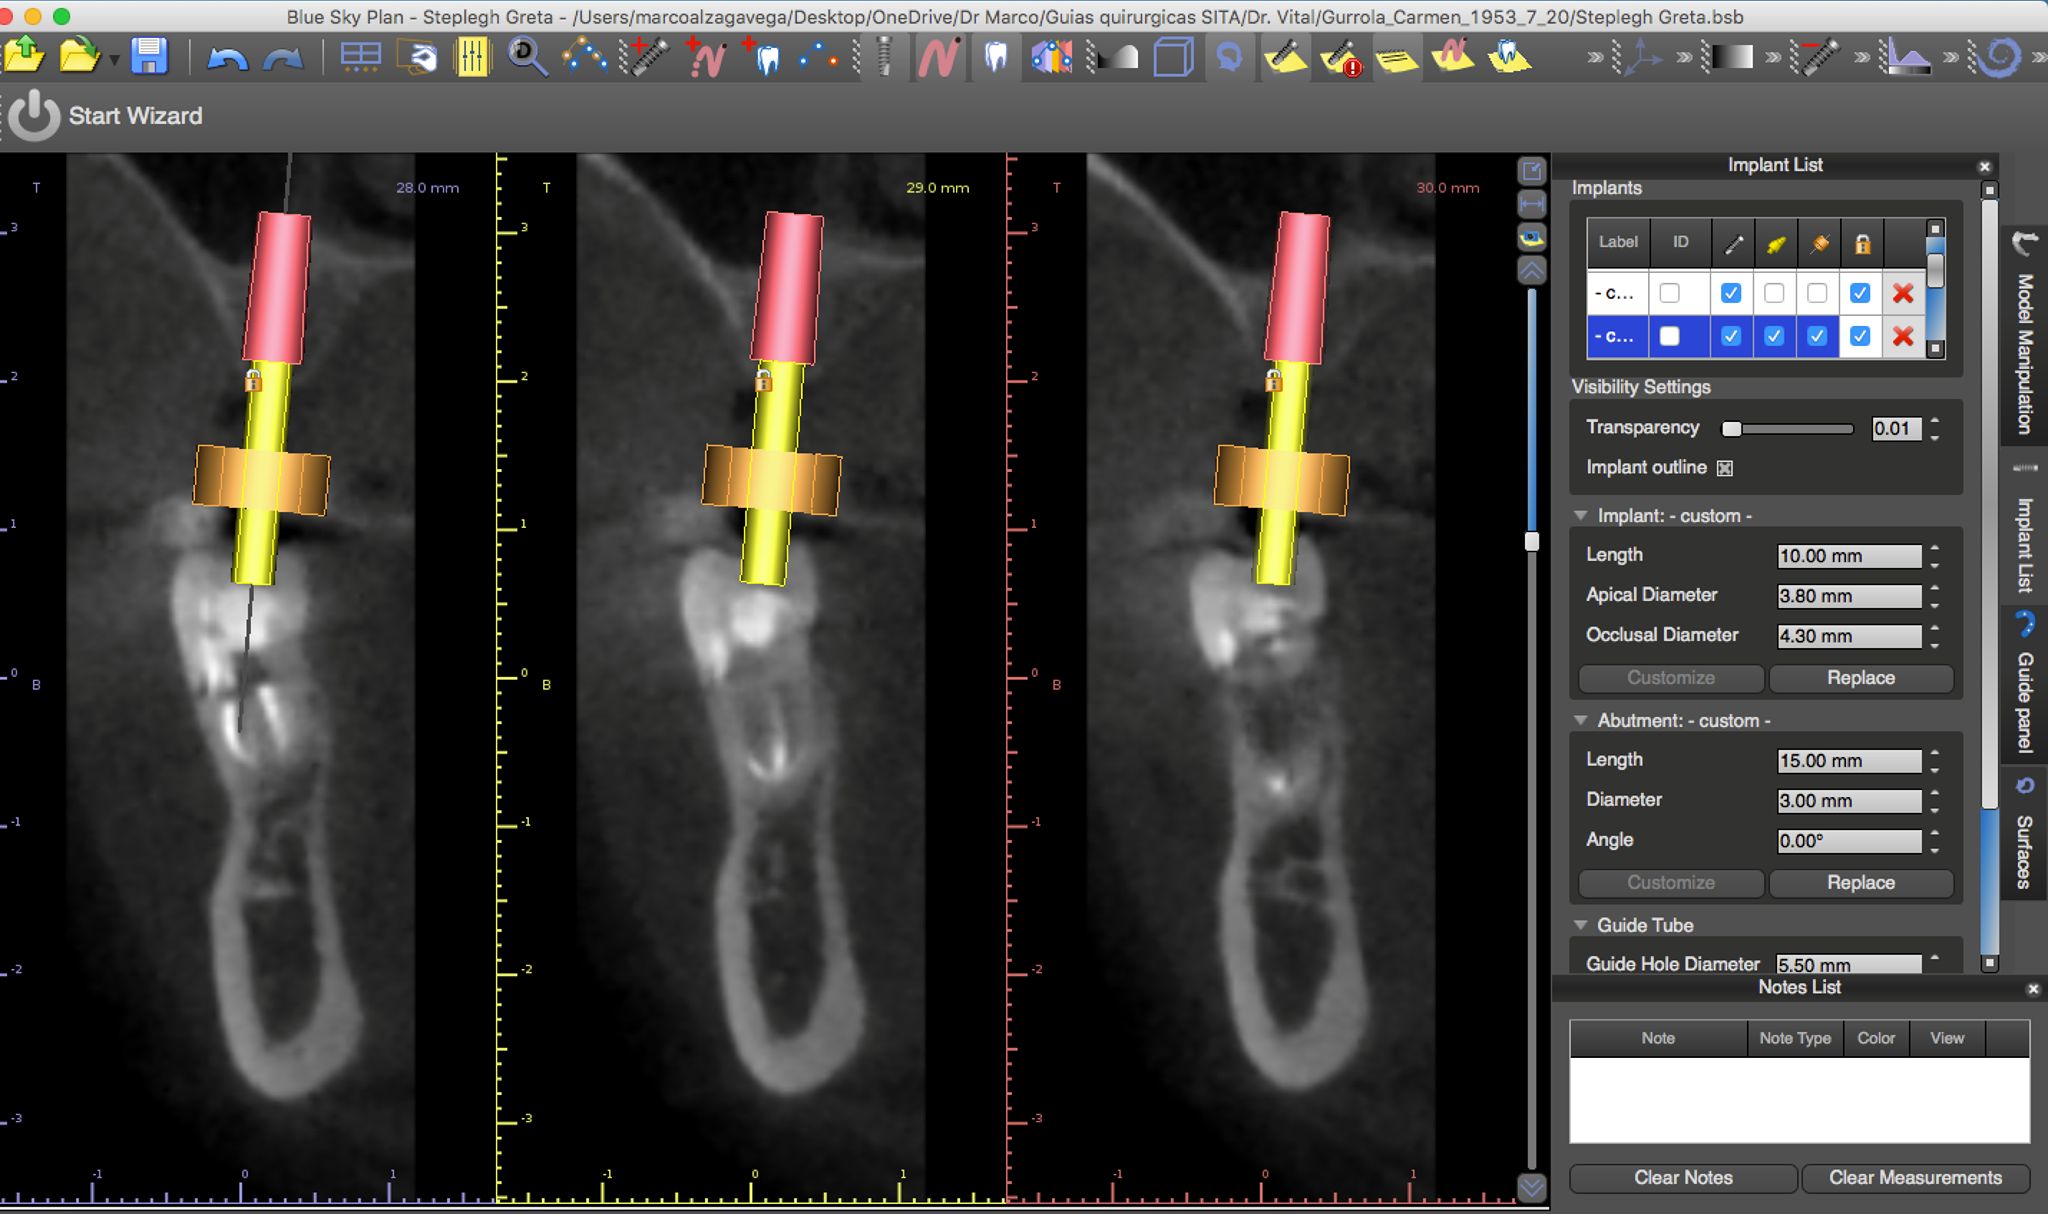Click the colored cross-sections icon
The image size is (2048, 1214).
[x=1051, y=57]
